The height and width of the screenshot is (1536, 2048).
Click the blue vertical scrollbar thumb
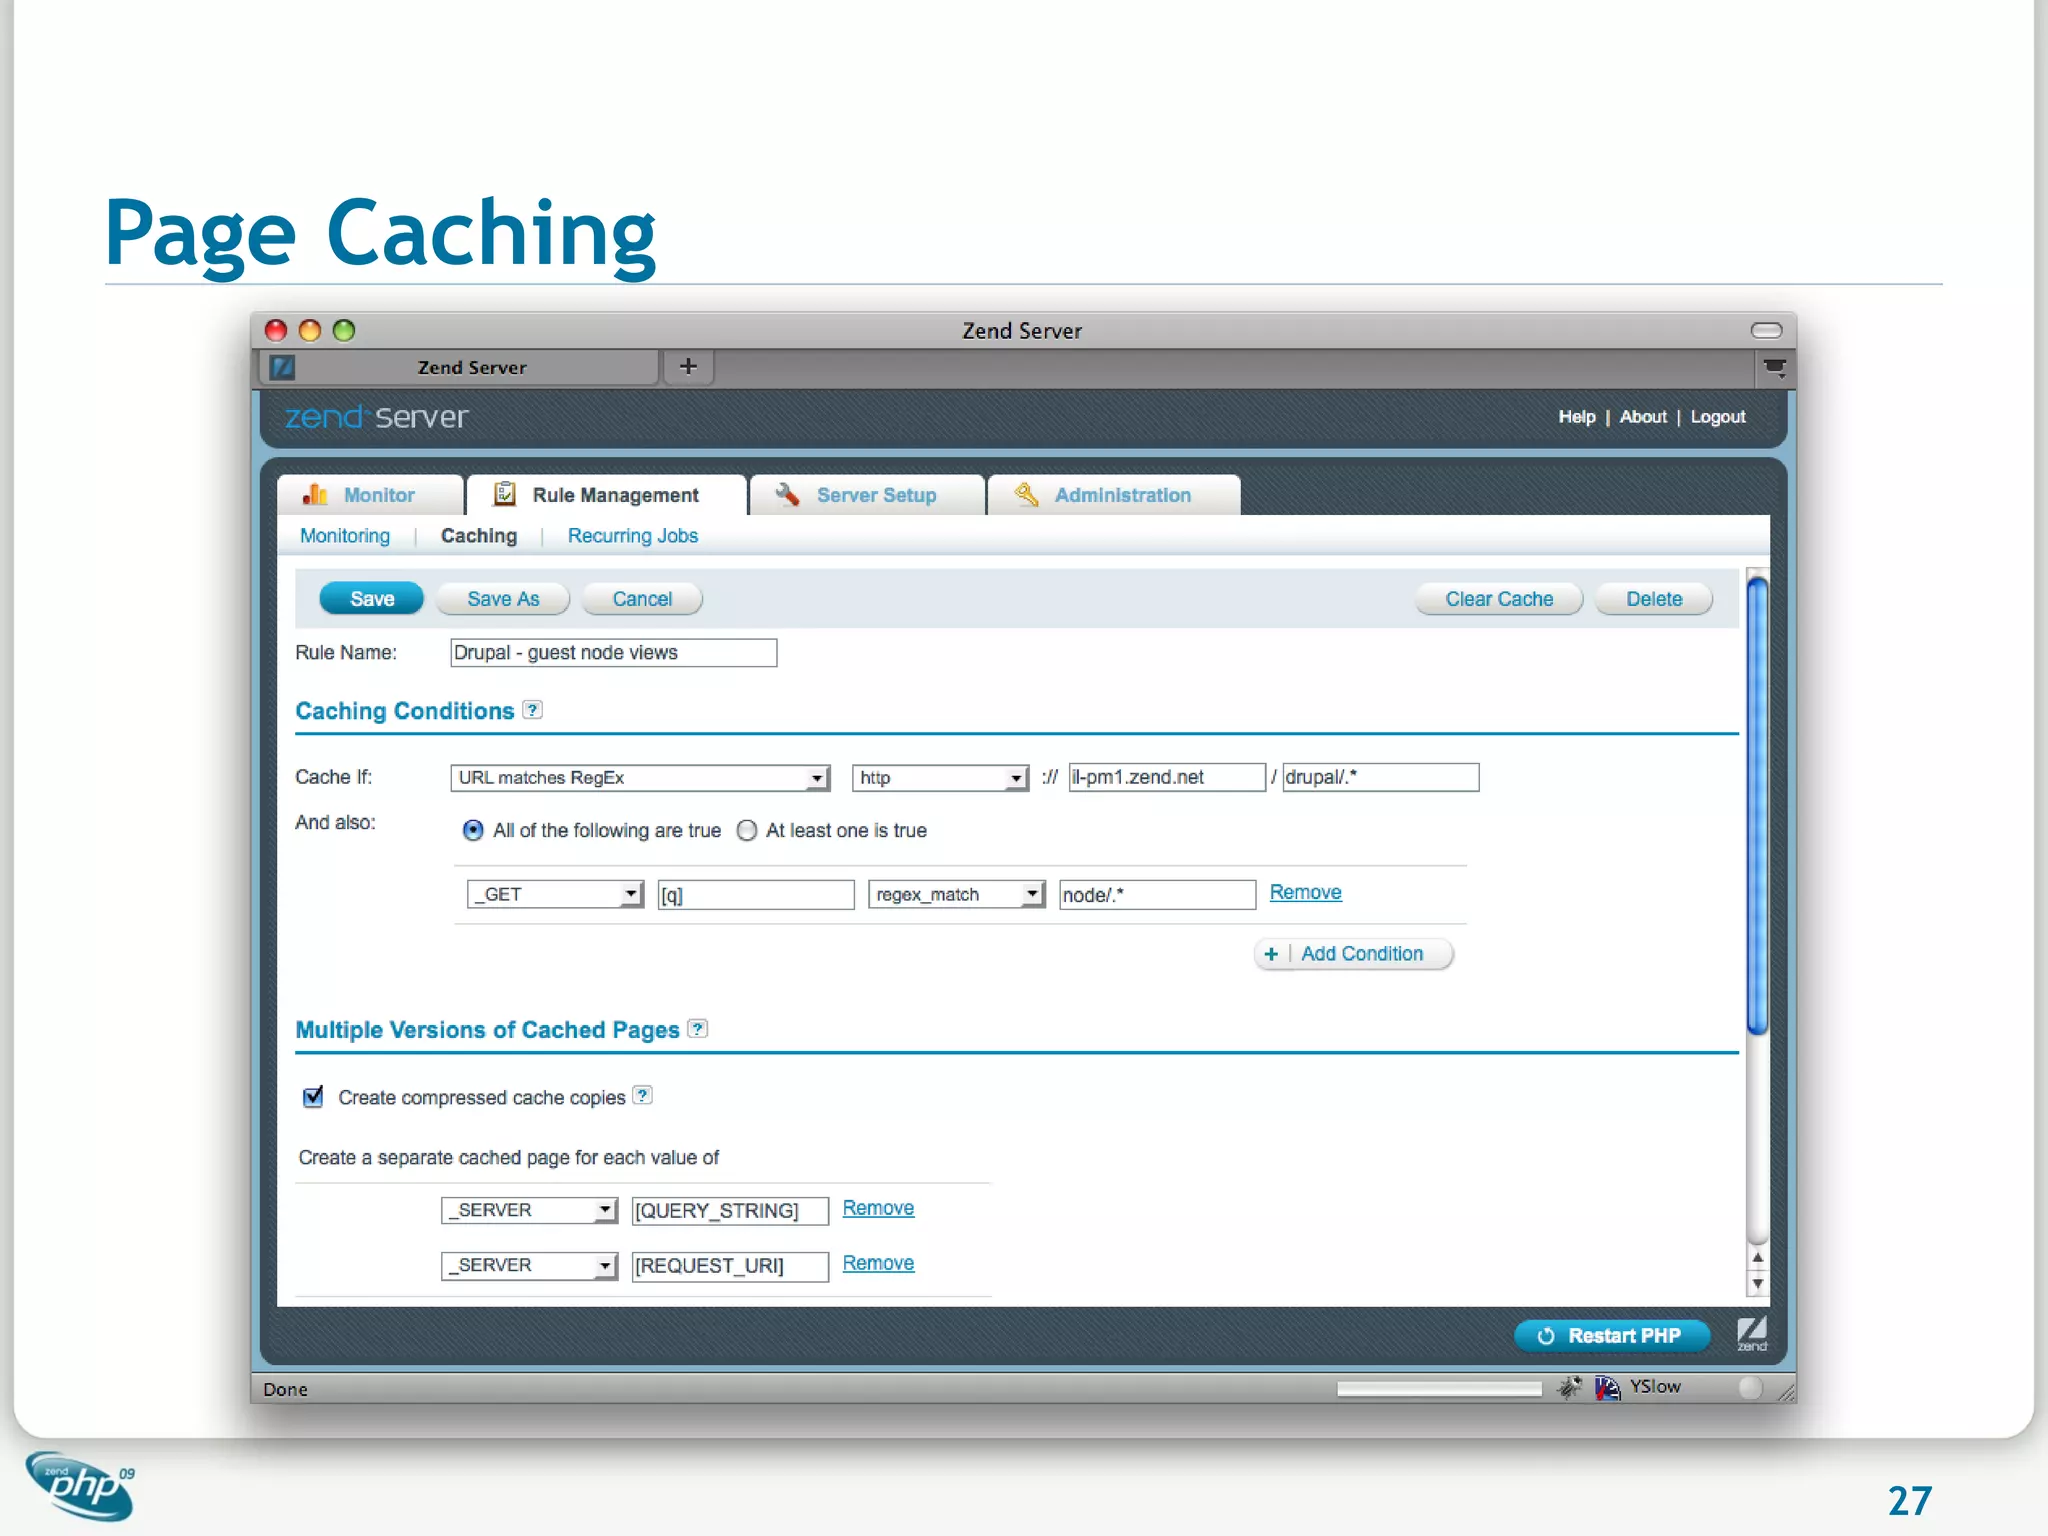[x=1757, y=806]
